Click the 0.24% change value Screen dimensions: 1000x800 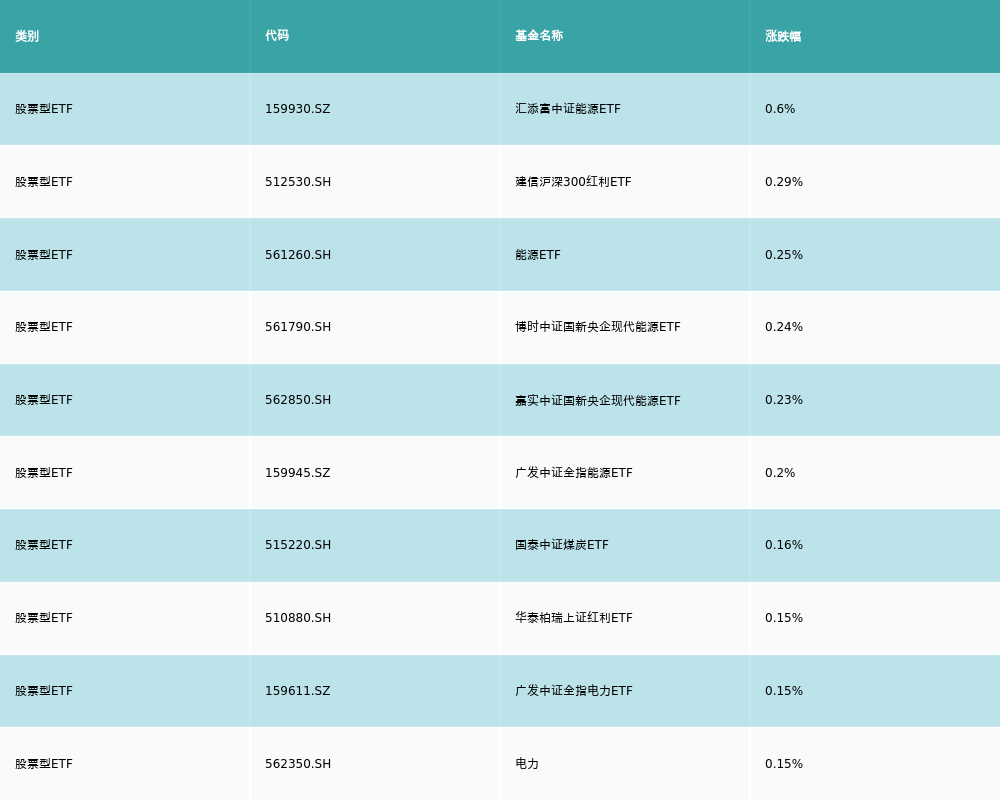coord(784,327)
